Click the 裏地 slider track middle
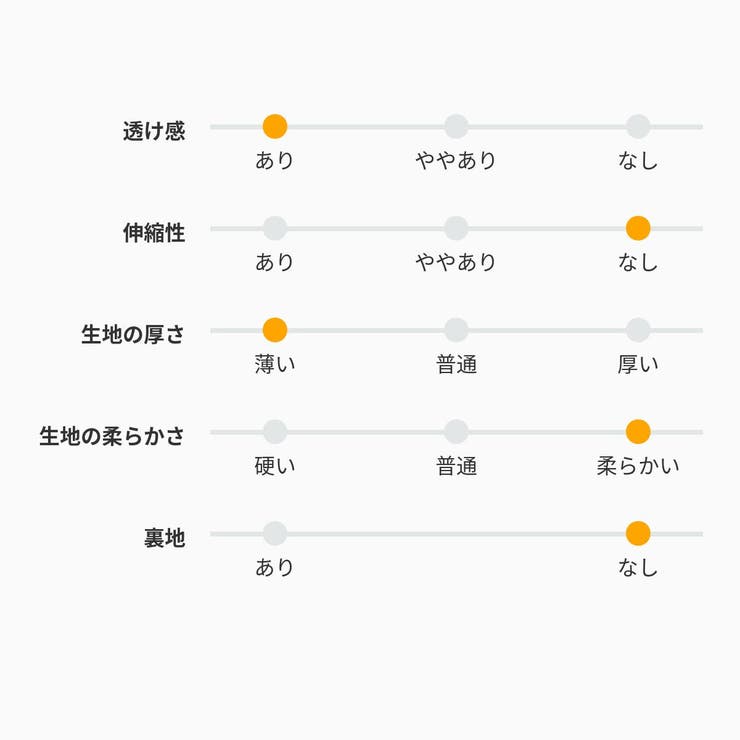740x740 pixels. click(456, 534)
